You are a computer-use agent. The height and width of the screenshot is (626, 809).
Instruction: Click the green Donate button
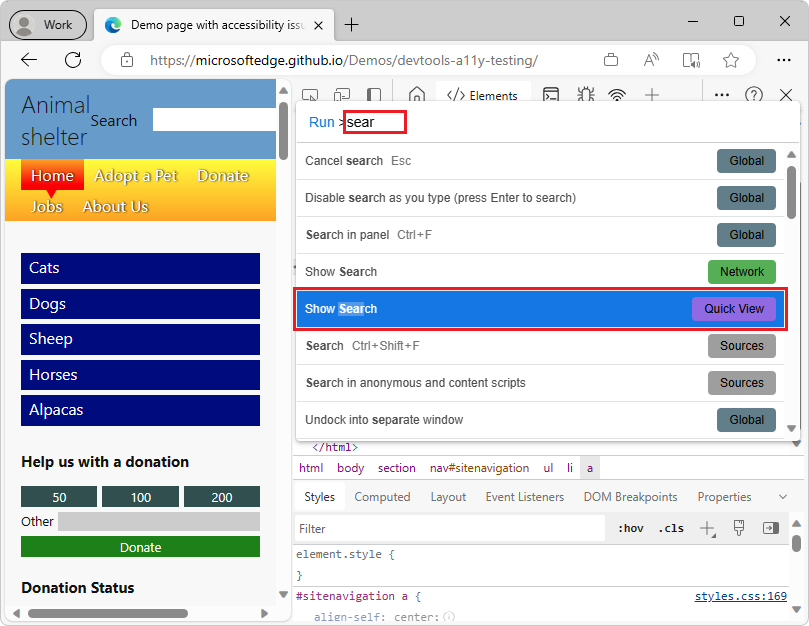point(140,547)
